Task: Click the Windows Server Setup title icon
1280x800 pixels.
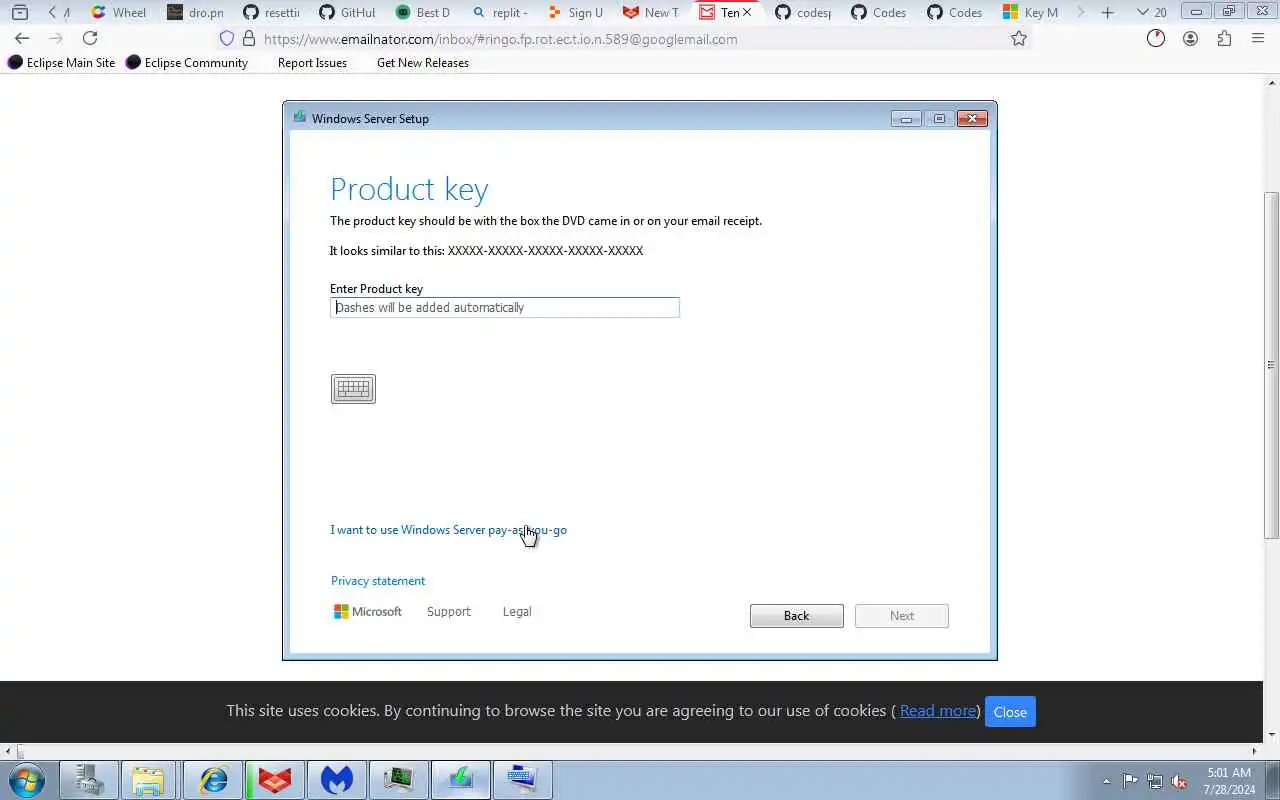Action: pos(299,117)
